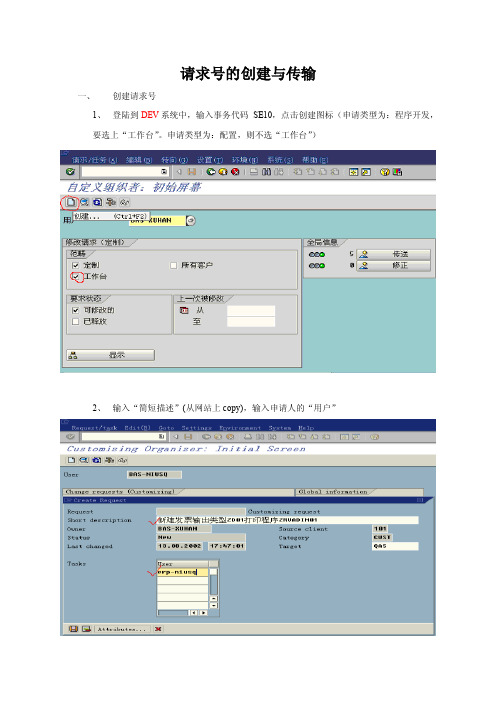Open the 系统 menu
This screenshot has height=702, width=496.
280,160
